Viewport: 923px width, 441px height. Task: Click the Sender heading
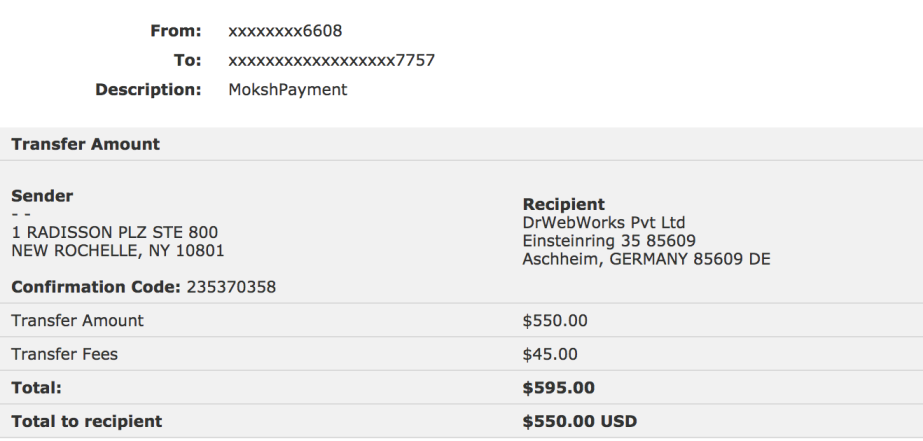(x=42, y=196)
